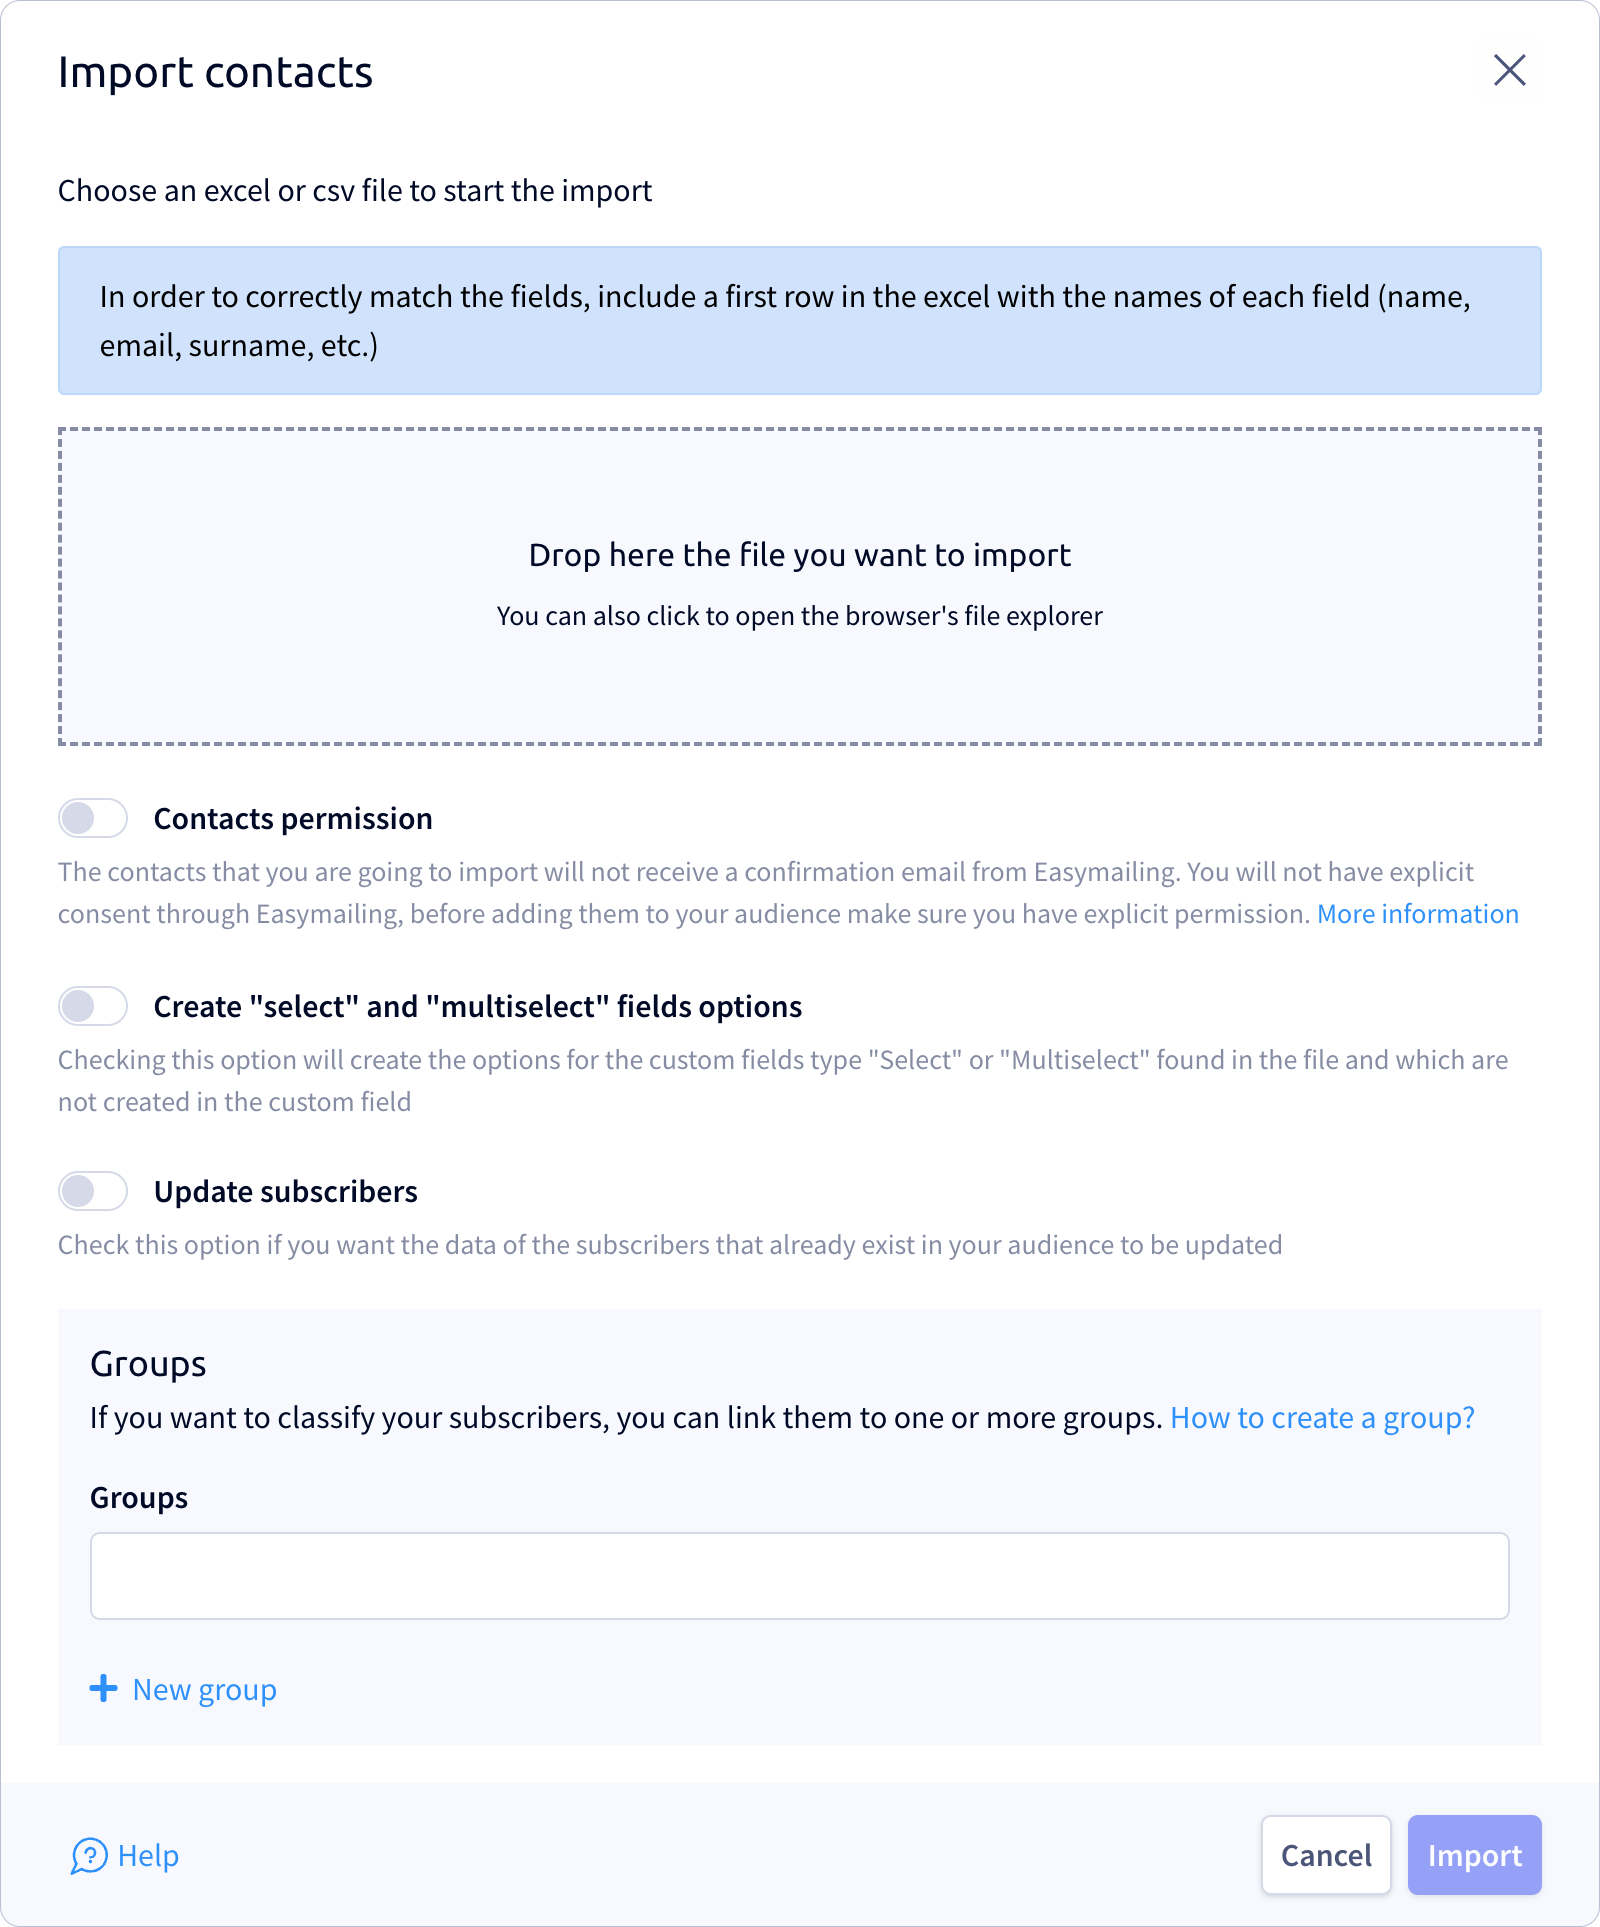
Task: Click the Update subscribers label
Action: pos(286,1192)
